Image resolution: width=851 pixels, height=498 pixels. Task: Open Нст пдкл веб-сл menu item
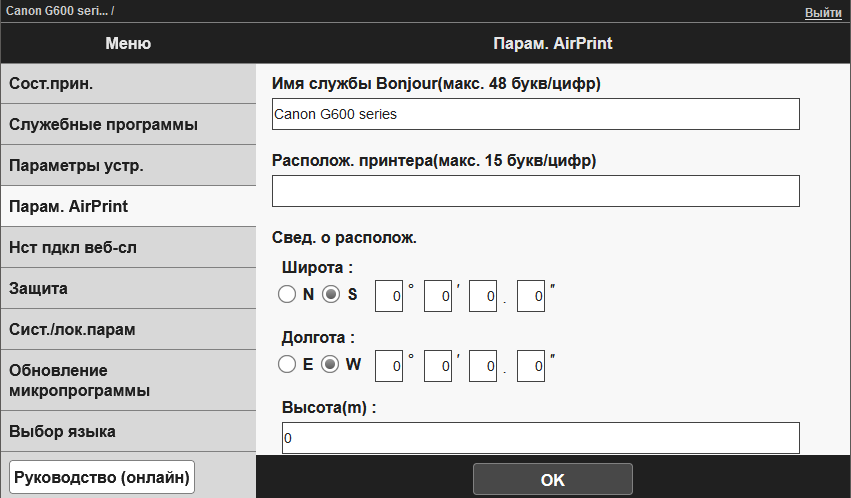[128, 247]
